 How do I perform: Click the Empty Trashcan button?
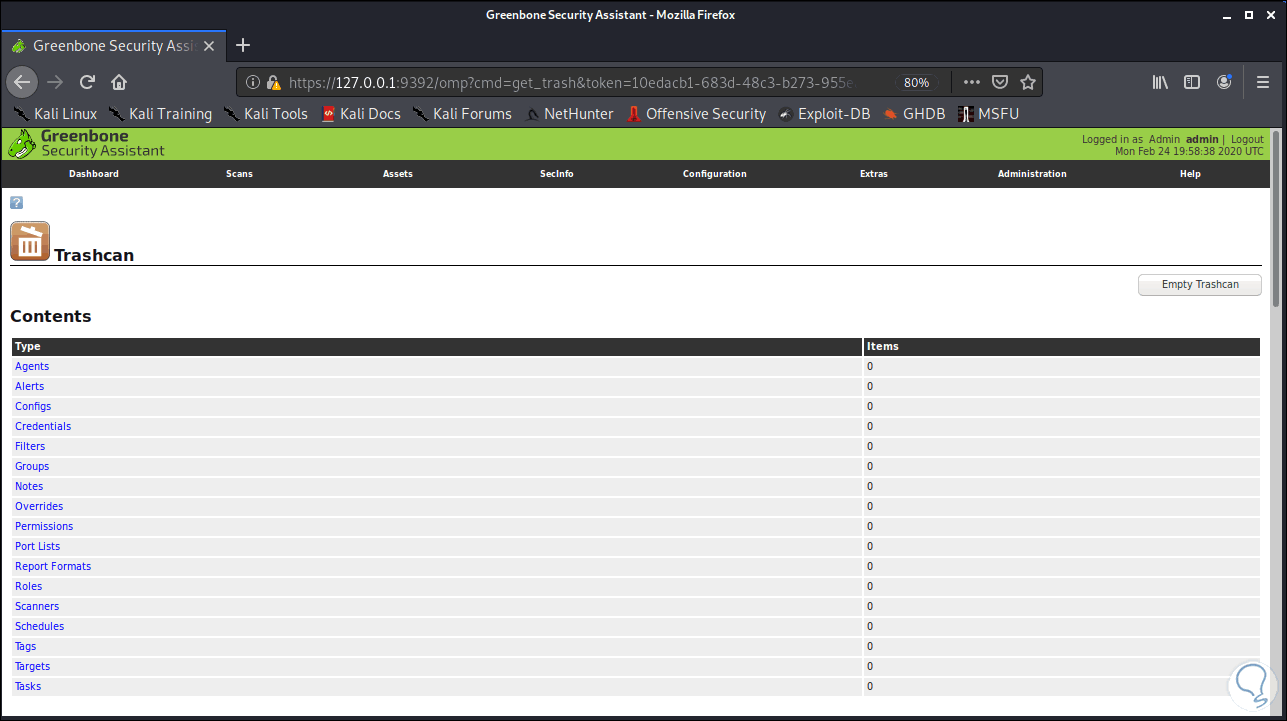1200,285
